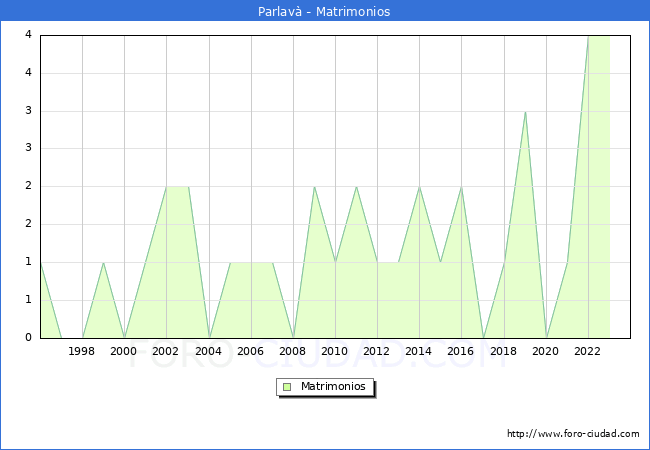The height and width of the screenshot is (450, 650).
Task: Select the 2014 label on the x-axis
Action: tap(419, 351)
